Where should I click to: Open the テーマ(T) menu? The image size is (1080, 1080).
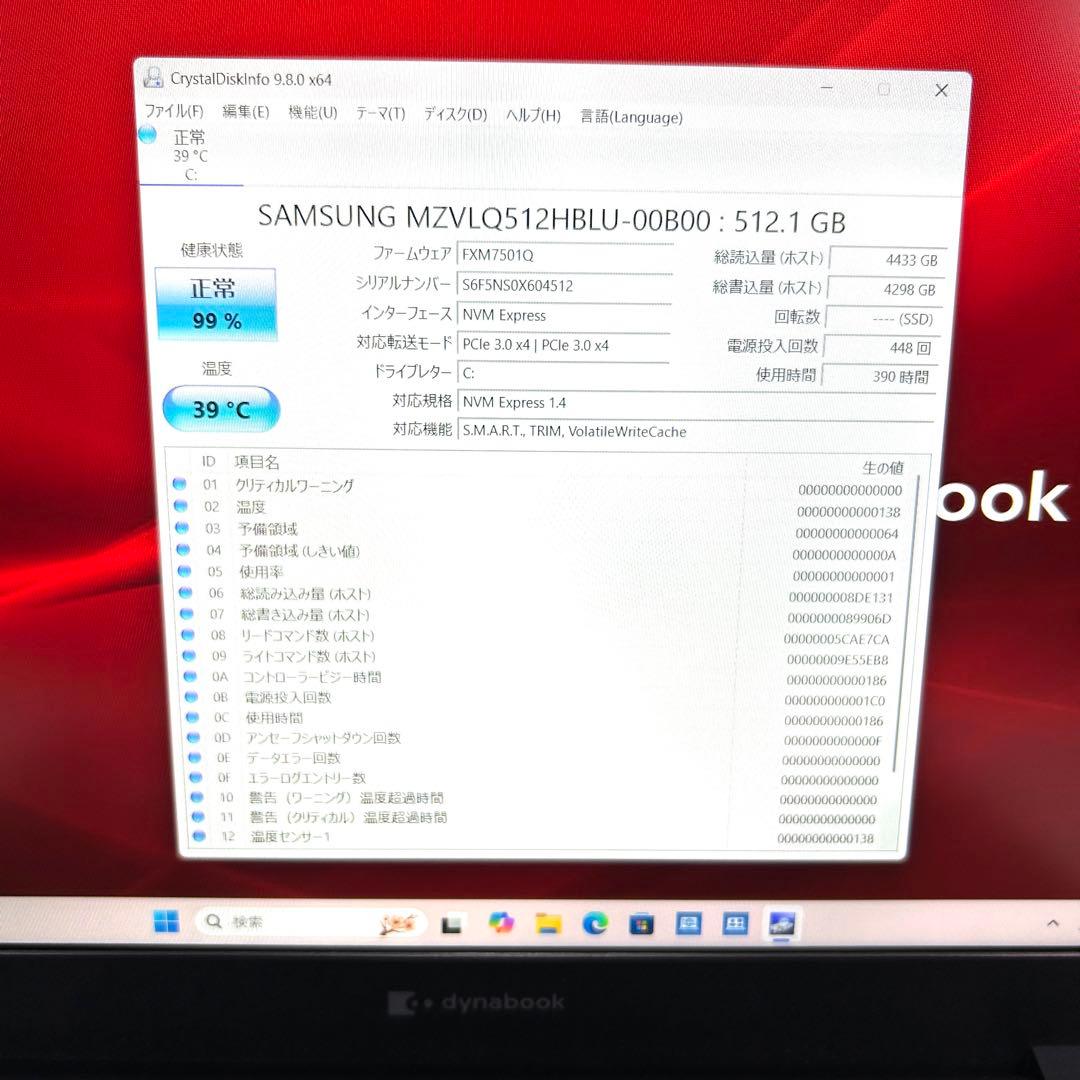(380, 113)
